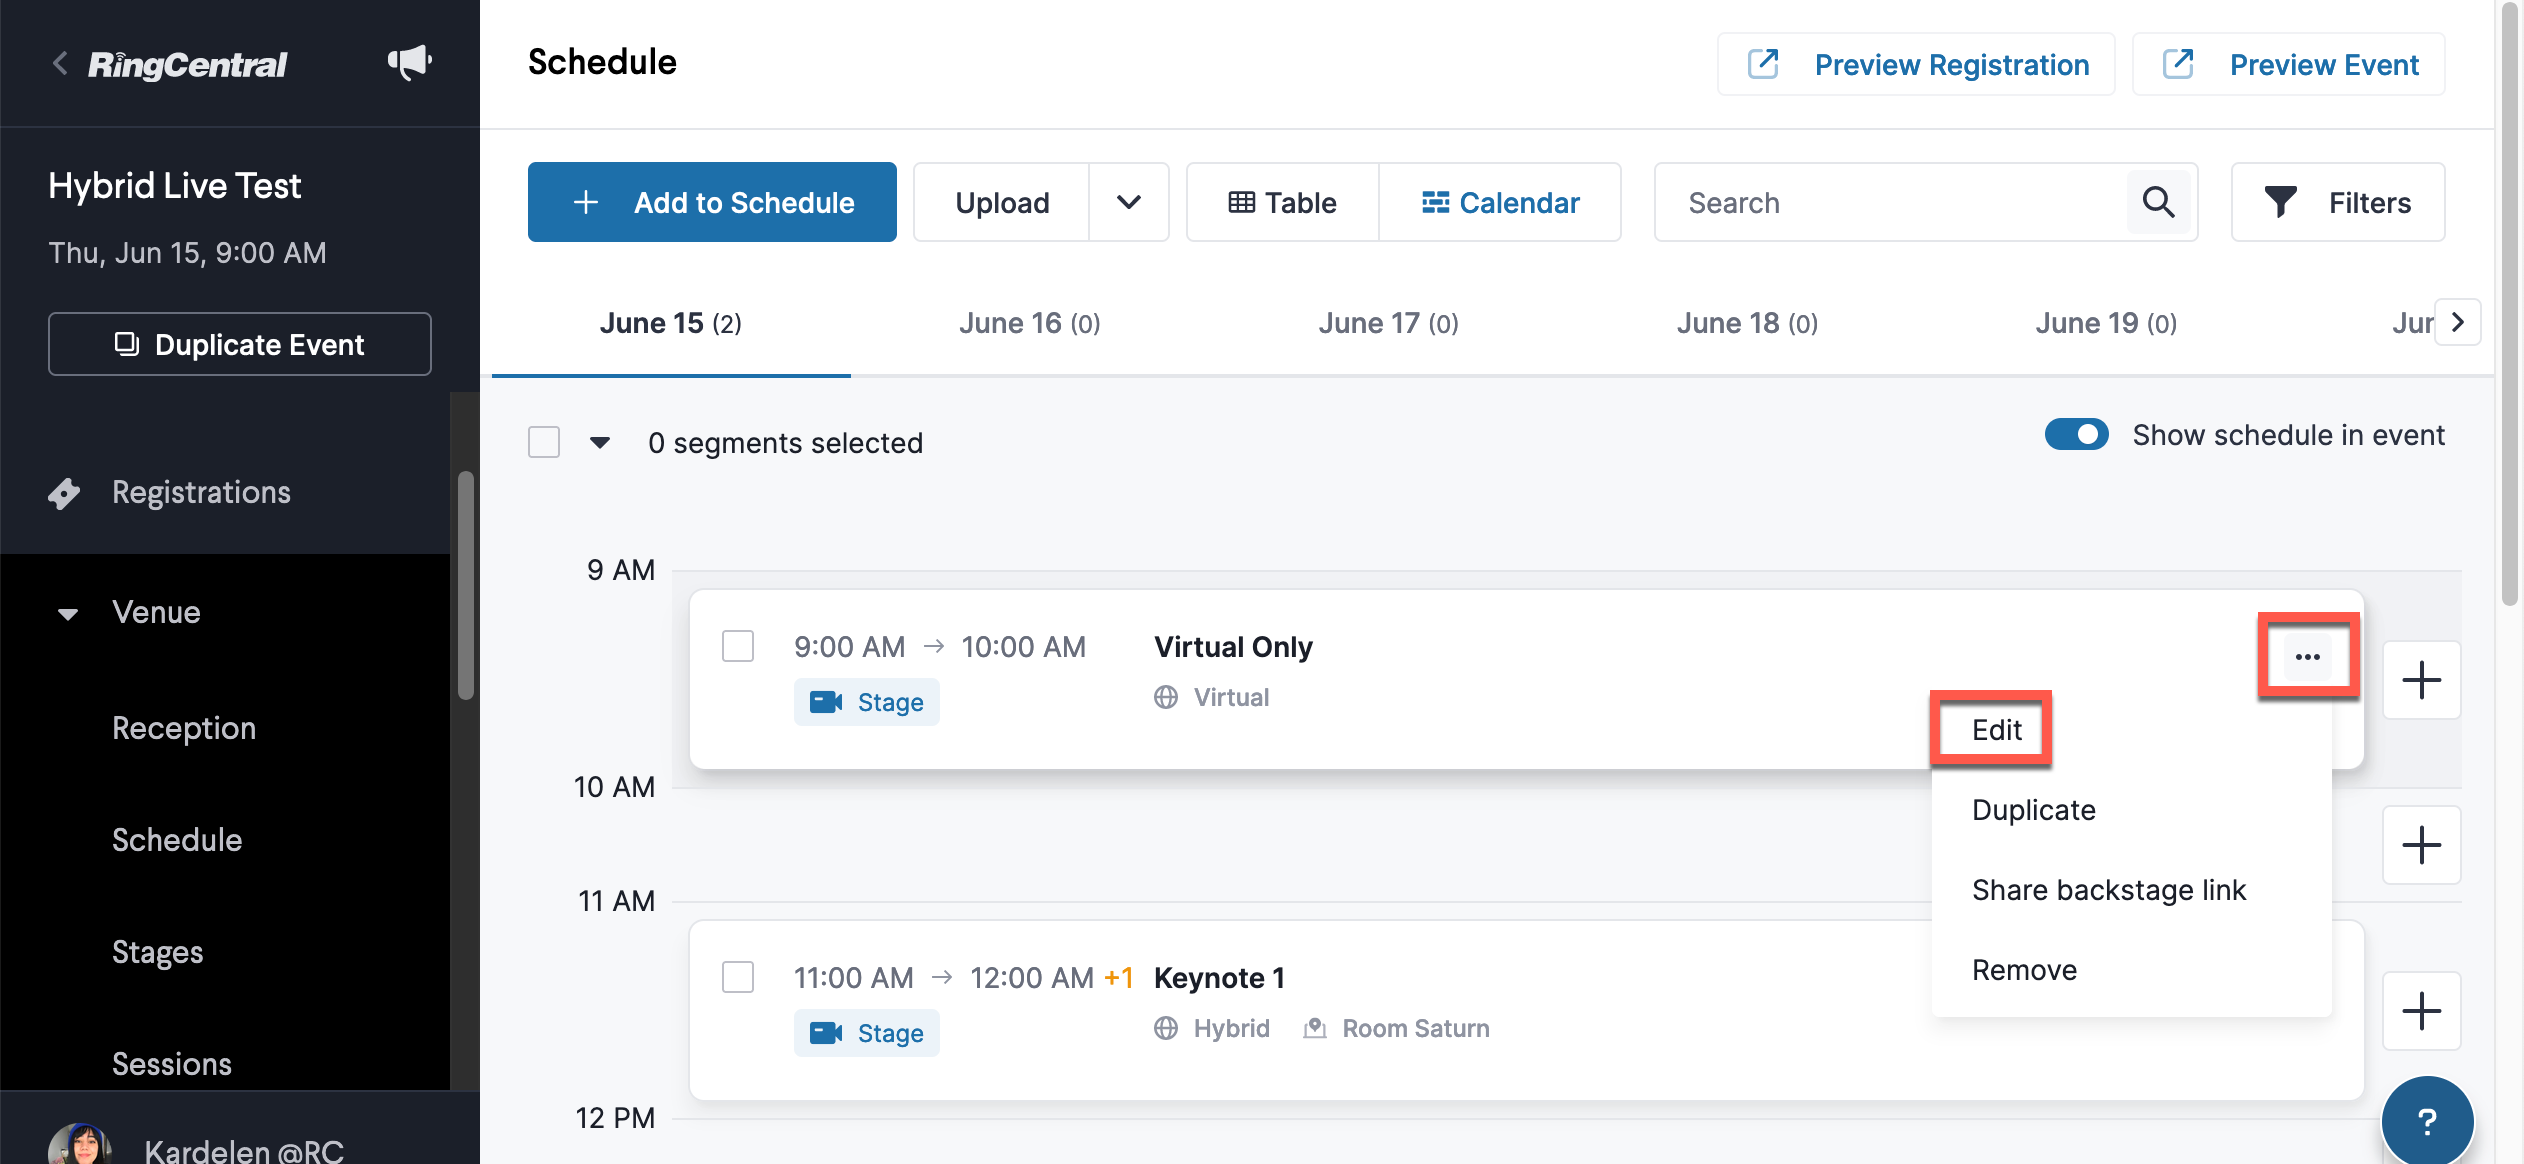
Task: Open the Upload dropdown arrow
Action: tap(1129, 203)
